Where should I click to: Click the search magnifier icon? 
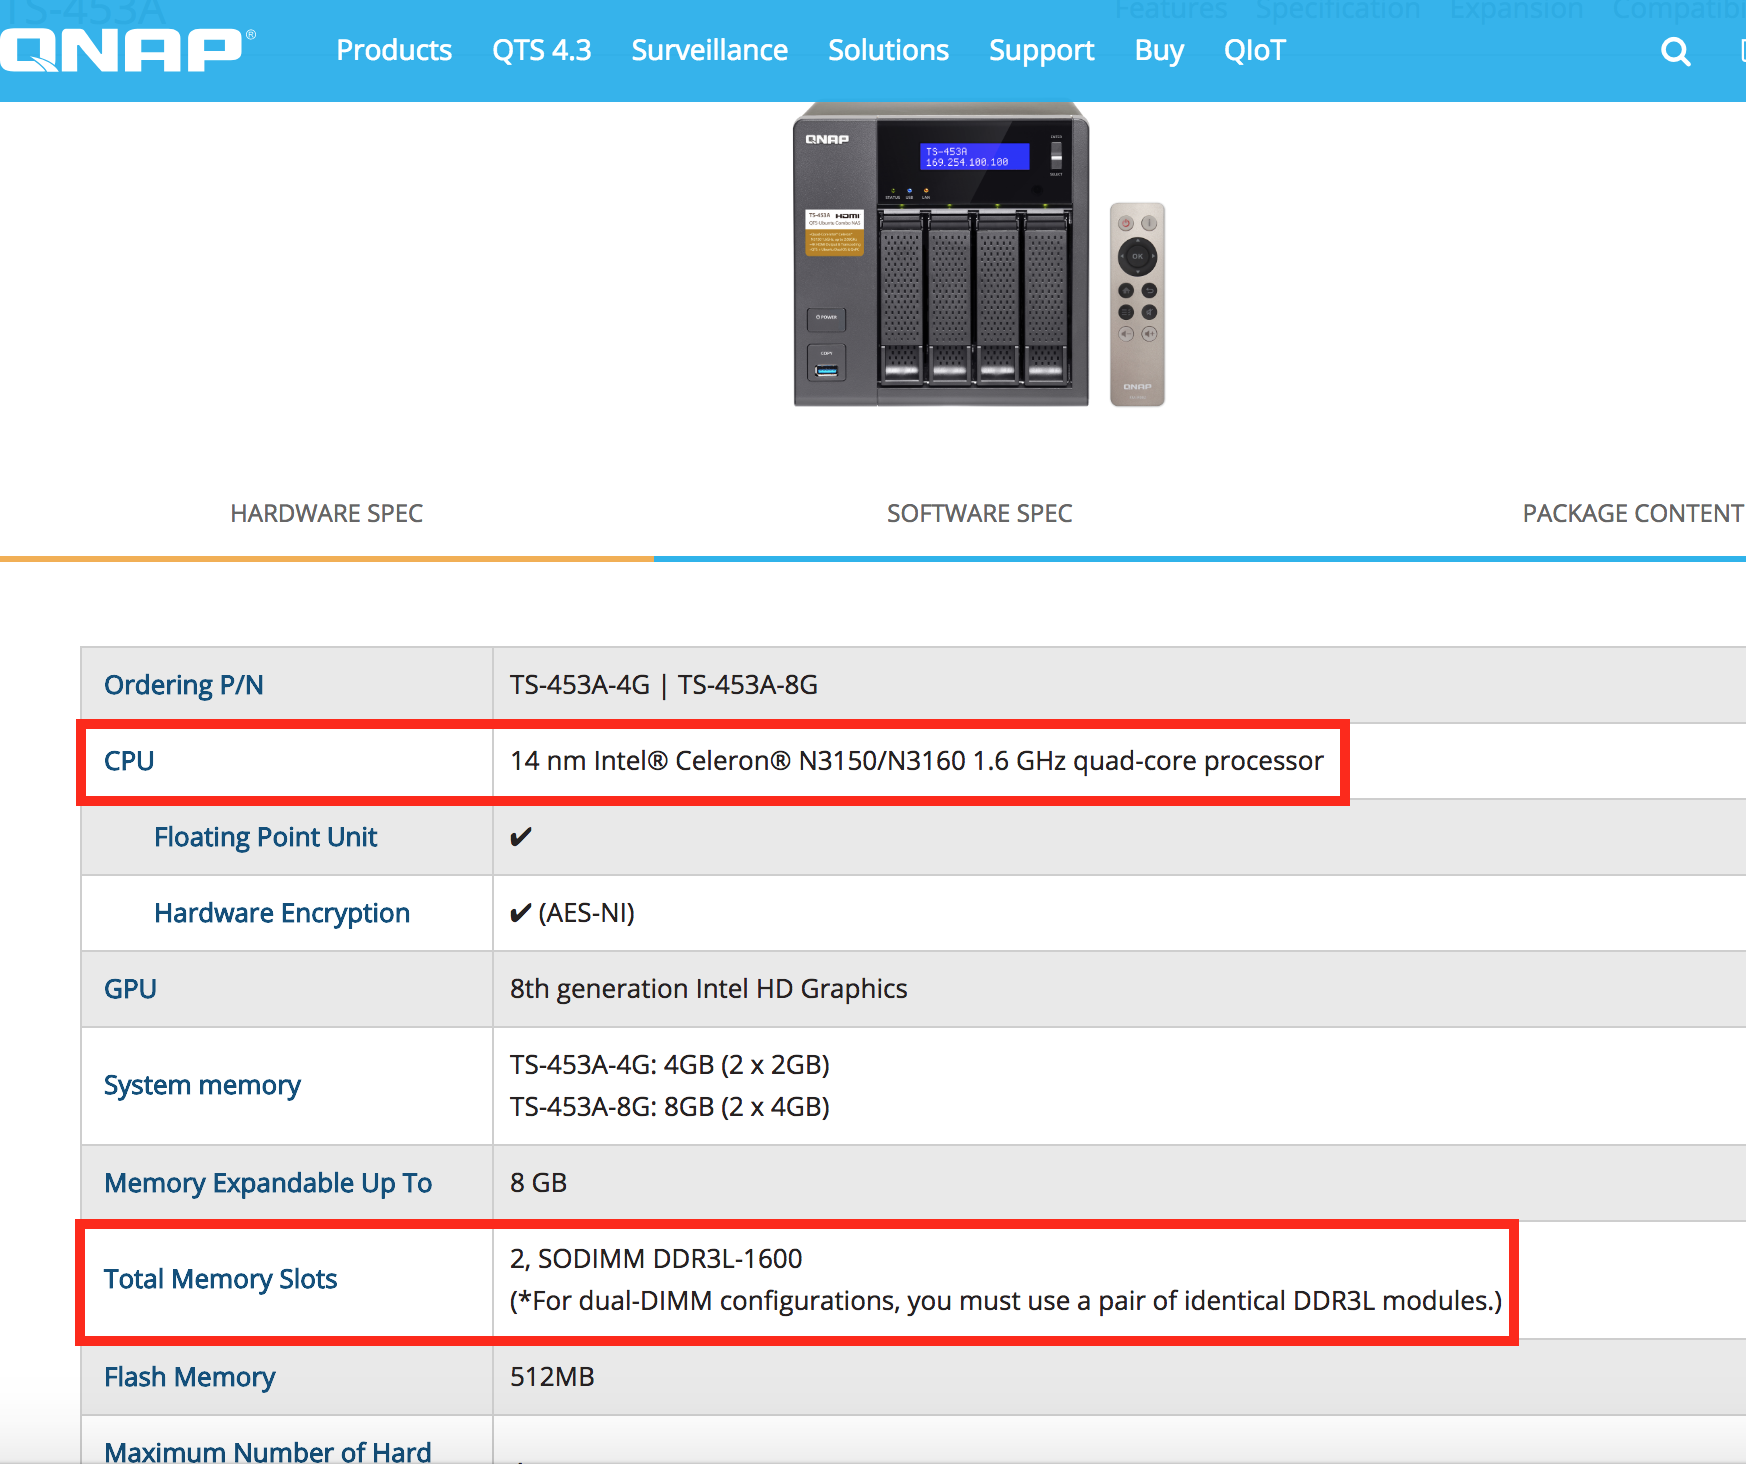pos(1675,52)
